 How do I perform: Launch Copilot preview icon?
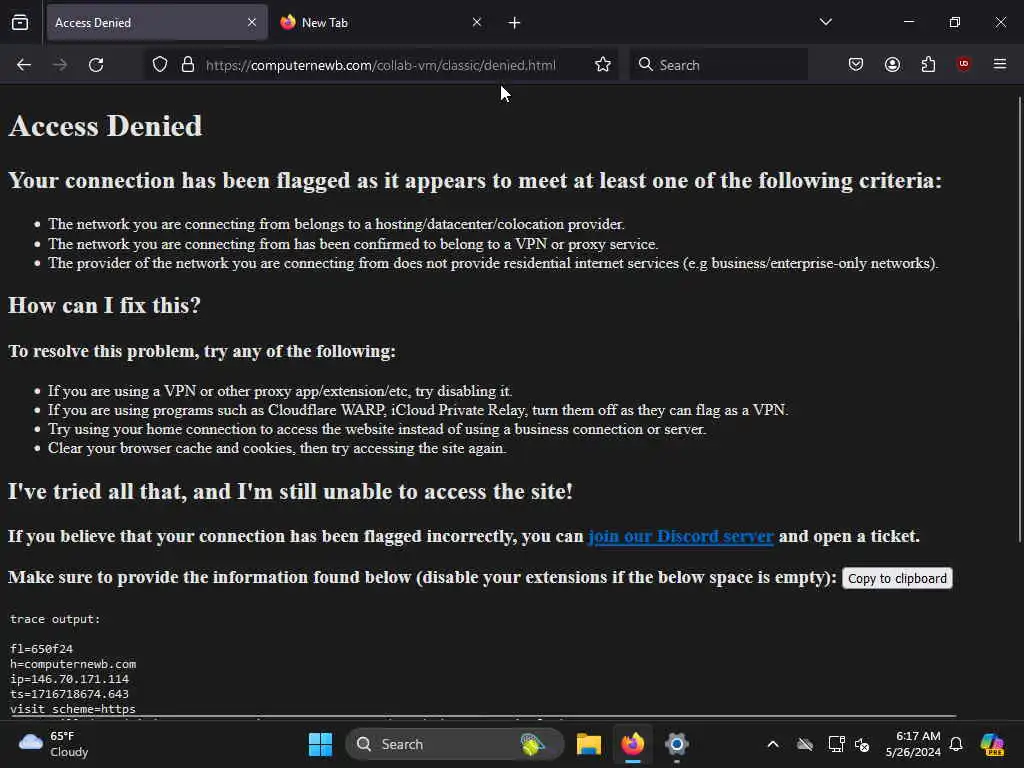click(x=992, y=744)
